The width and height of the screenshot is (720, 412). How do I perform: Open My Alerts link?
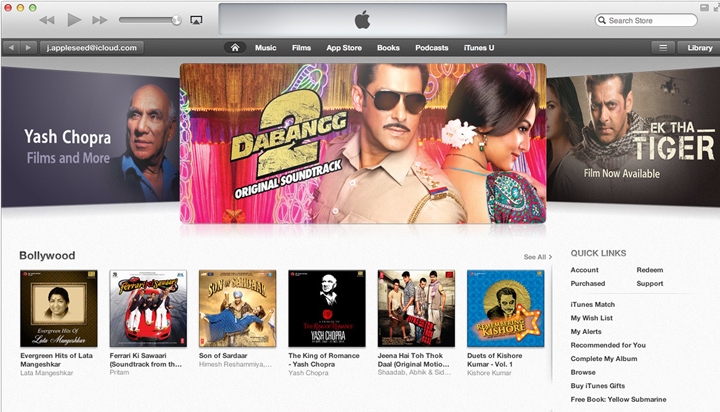pos(586,332)
